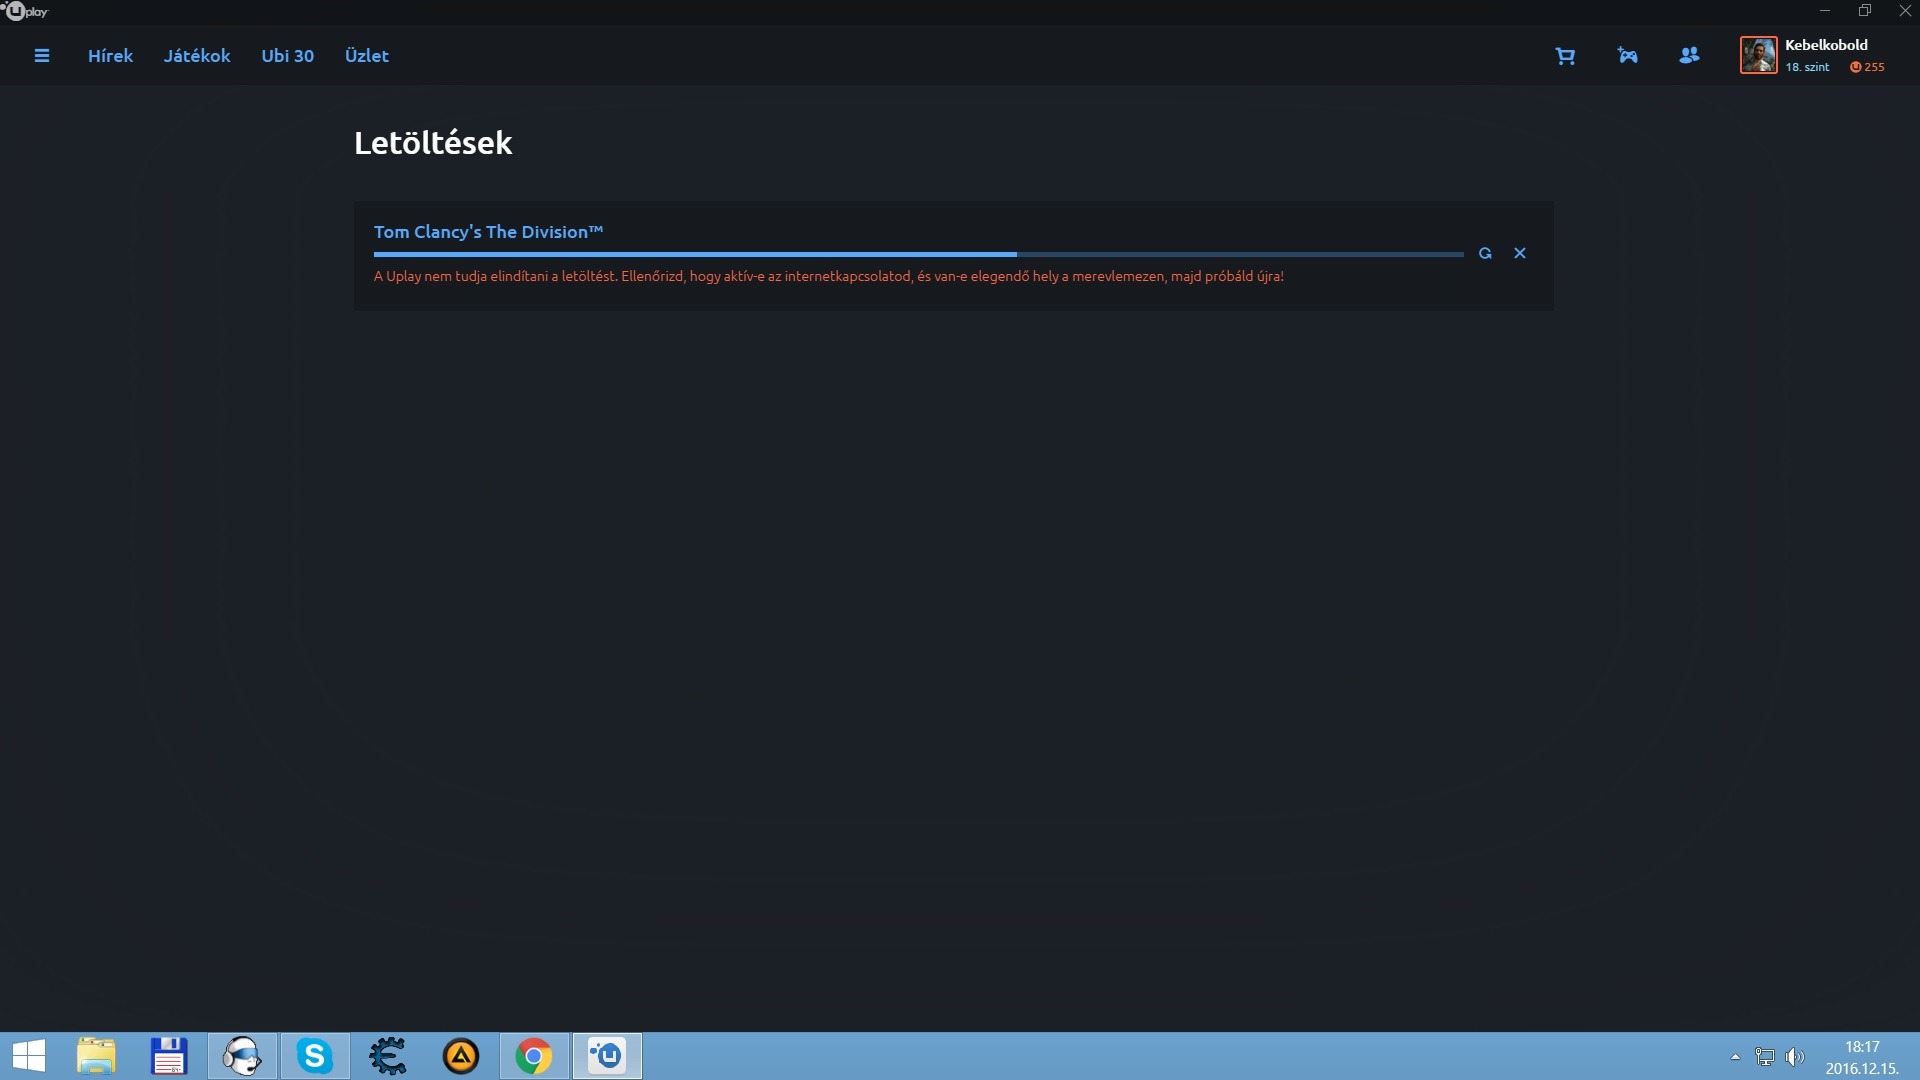Open the Kebelkobold username profile
1920x1080 pixels.
pyautogui.click(x=1826, y=45)
